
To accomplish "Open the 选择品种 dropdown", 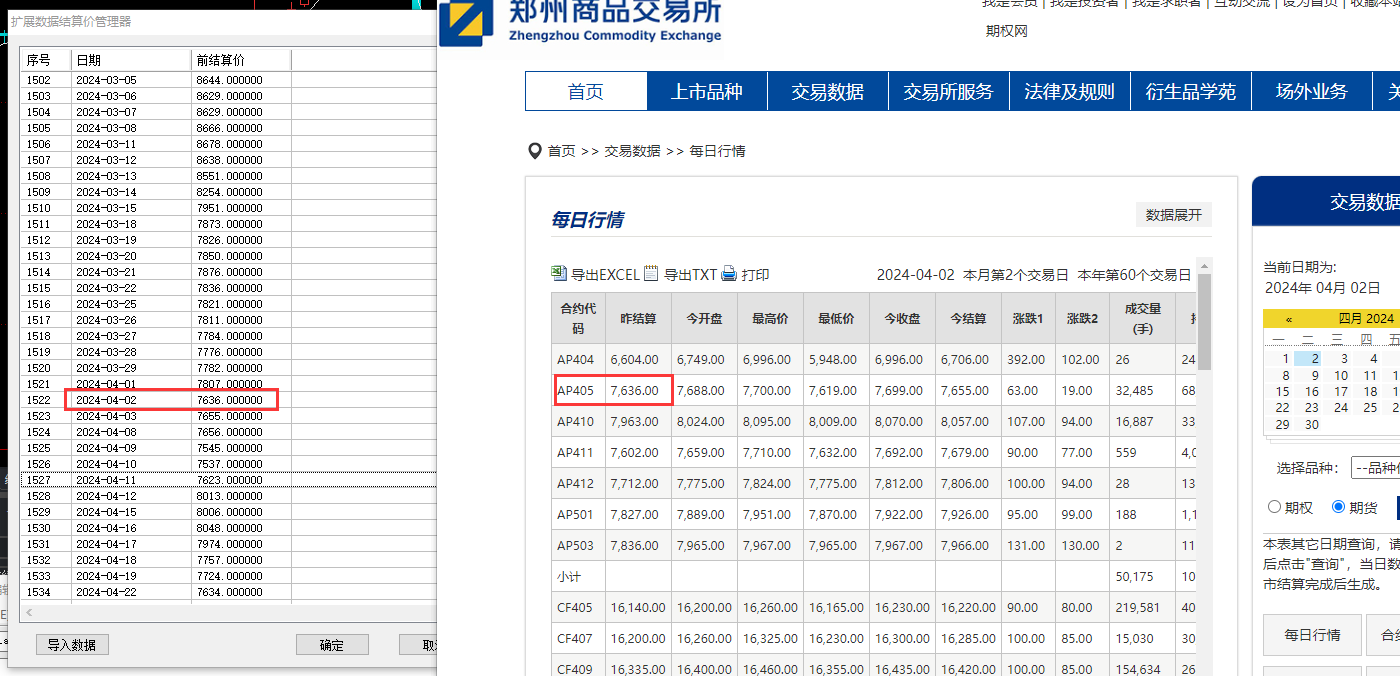I will coord(1376,468).
